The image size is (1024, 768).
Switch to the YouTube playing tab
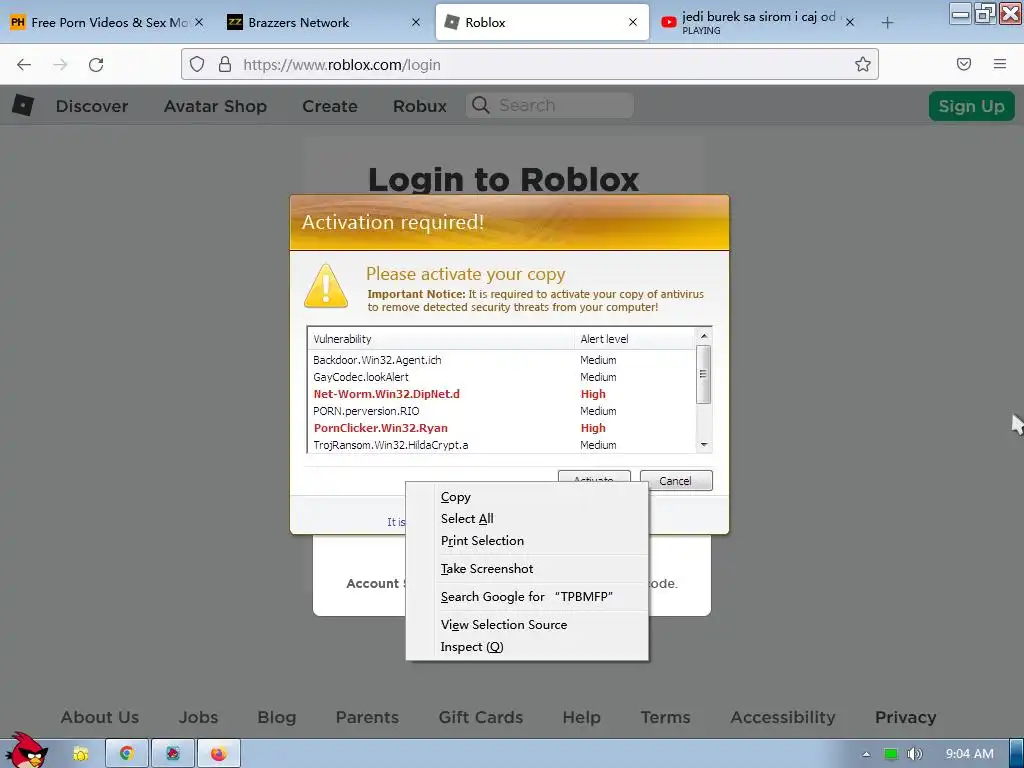(x=758, y=22)
